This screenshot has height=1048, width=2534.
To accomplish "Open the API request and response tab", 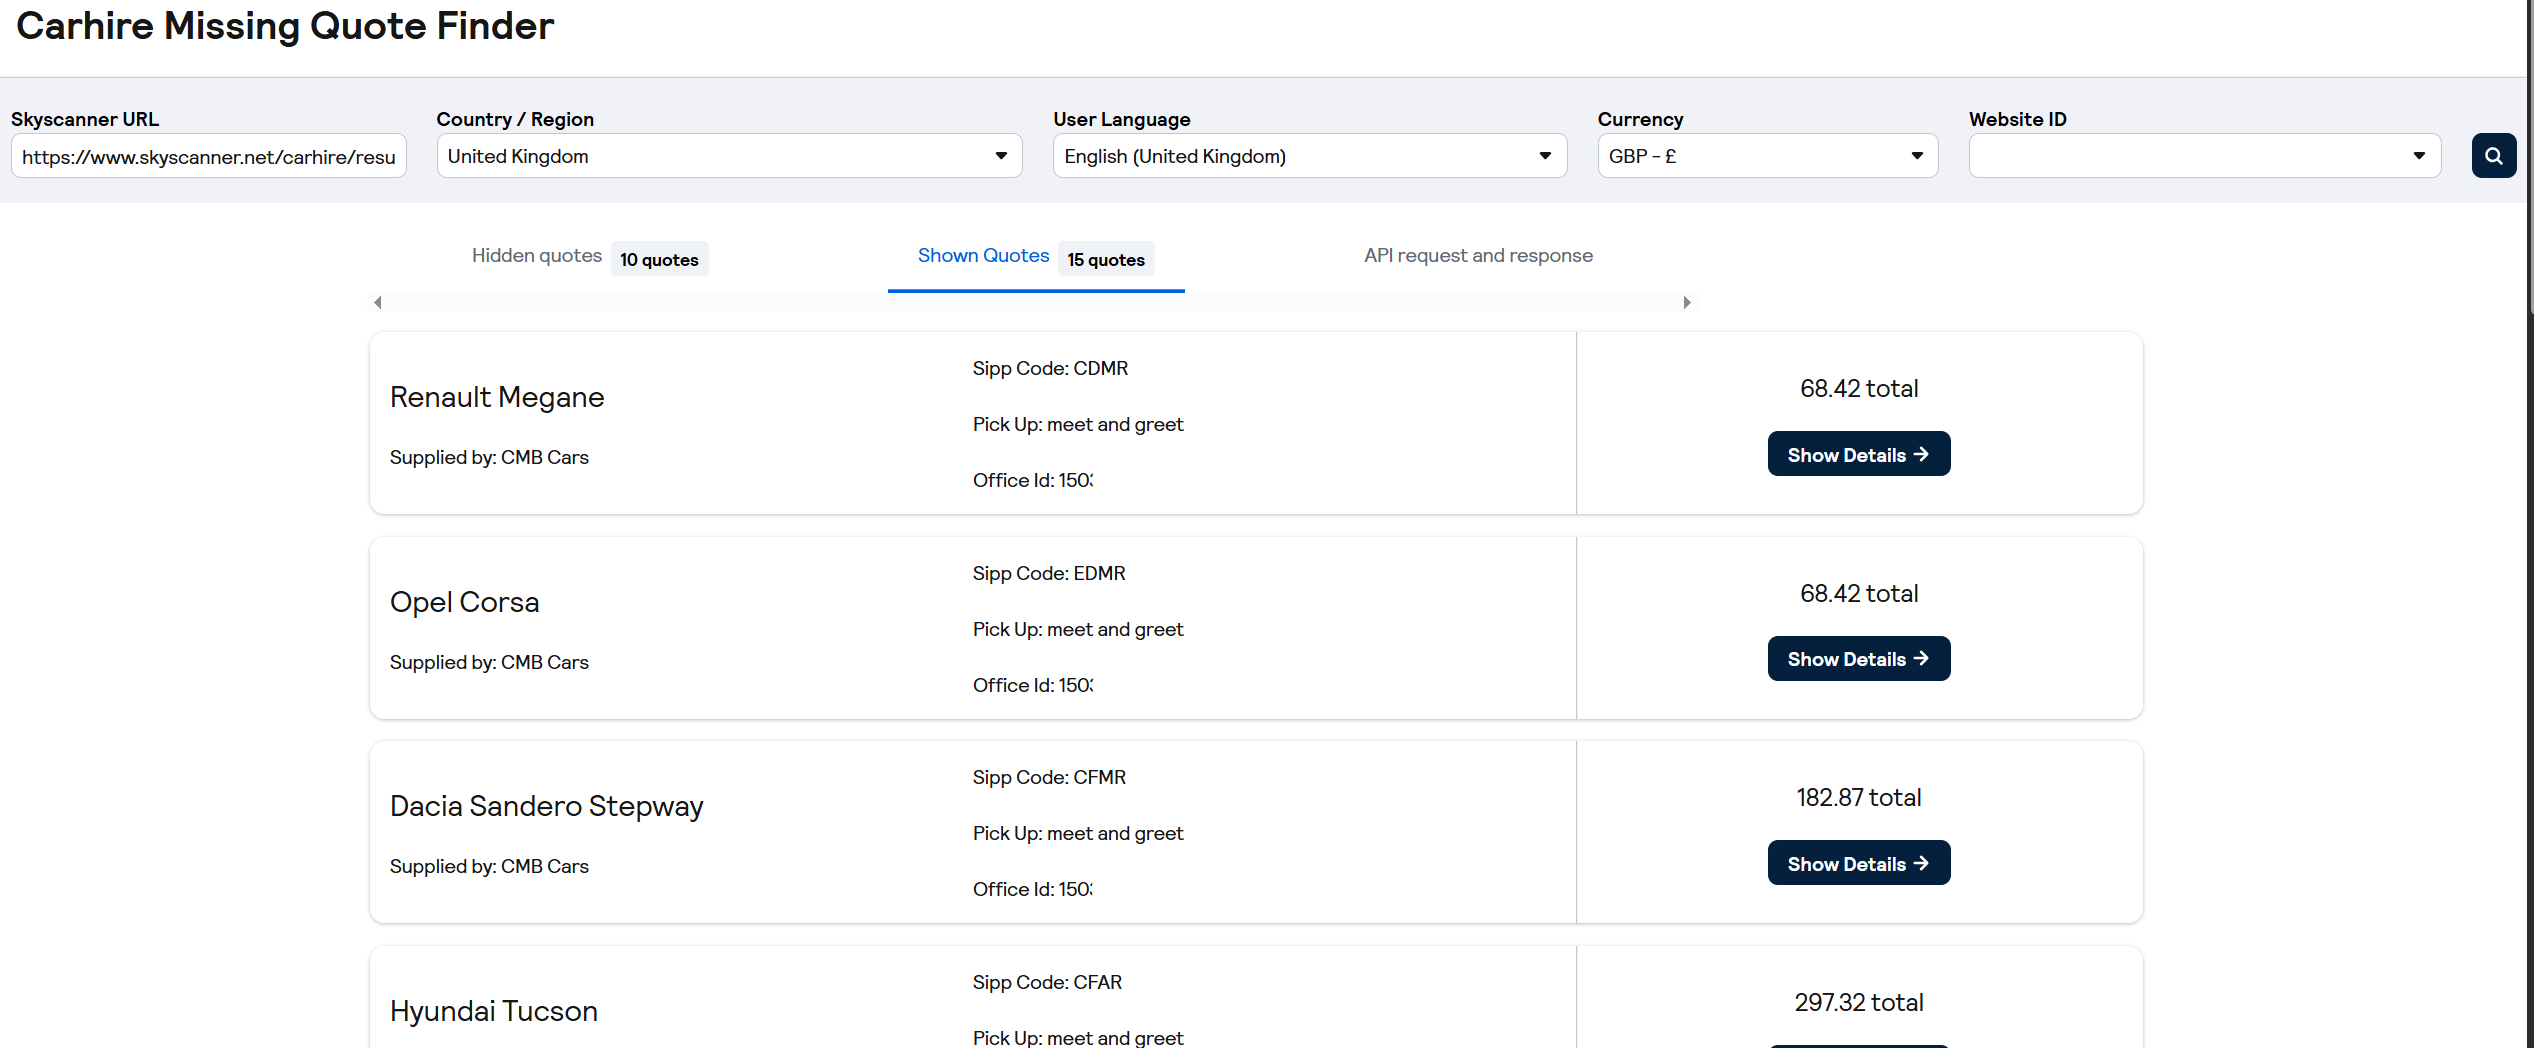I will [1478, 256].
